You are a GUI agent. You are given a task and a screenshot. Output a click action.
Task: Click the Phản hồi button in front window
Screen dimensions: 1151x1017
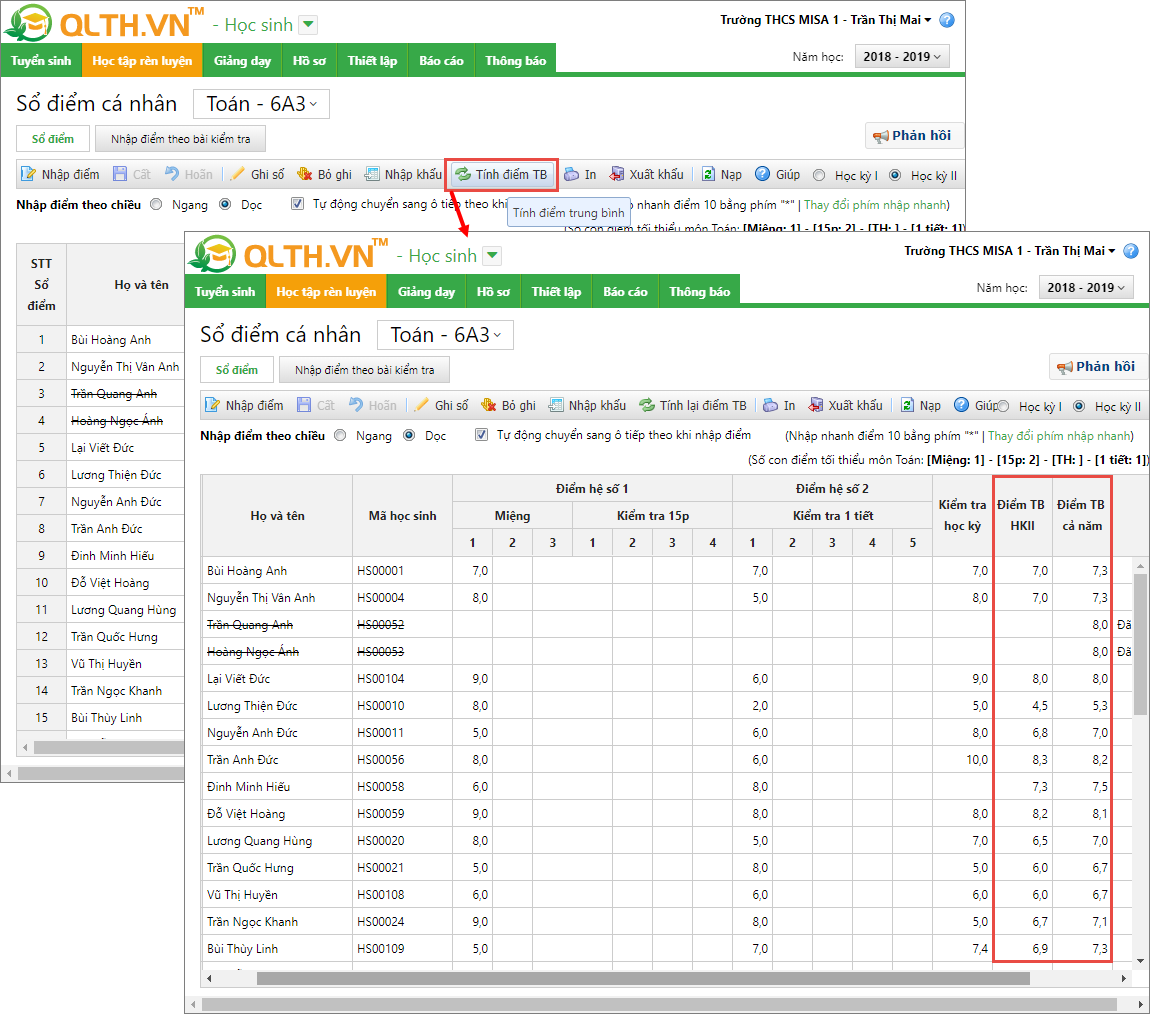pyautogui.click(x=1098, y=367)
